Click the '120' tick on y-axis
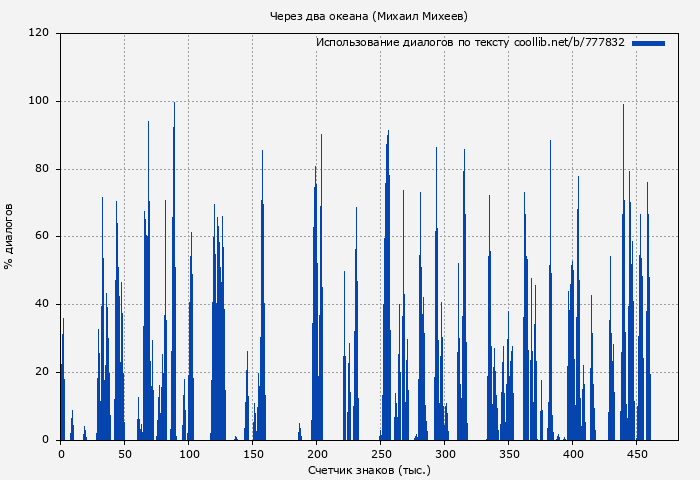This screenshot has height=480, width=700. point(39,33)
